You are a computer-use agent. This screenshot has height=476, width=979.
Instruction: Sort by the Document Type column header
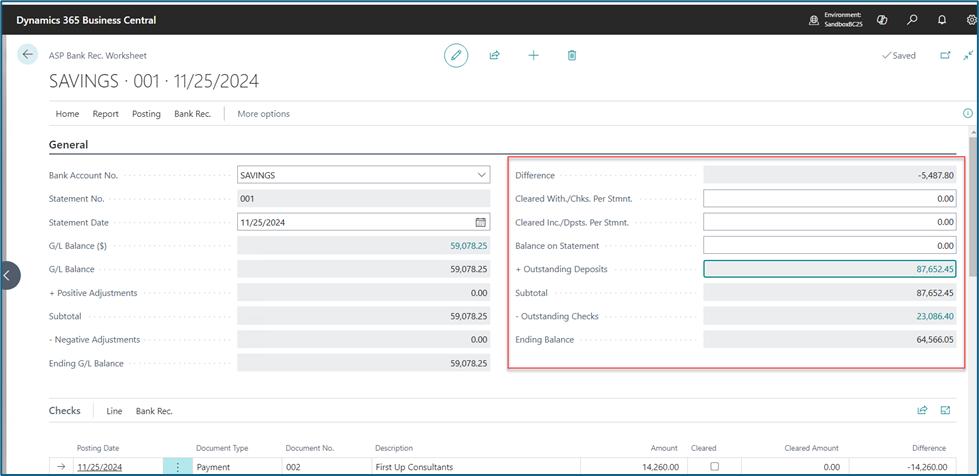click(222, 448)
